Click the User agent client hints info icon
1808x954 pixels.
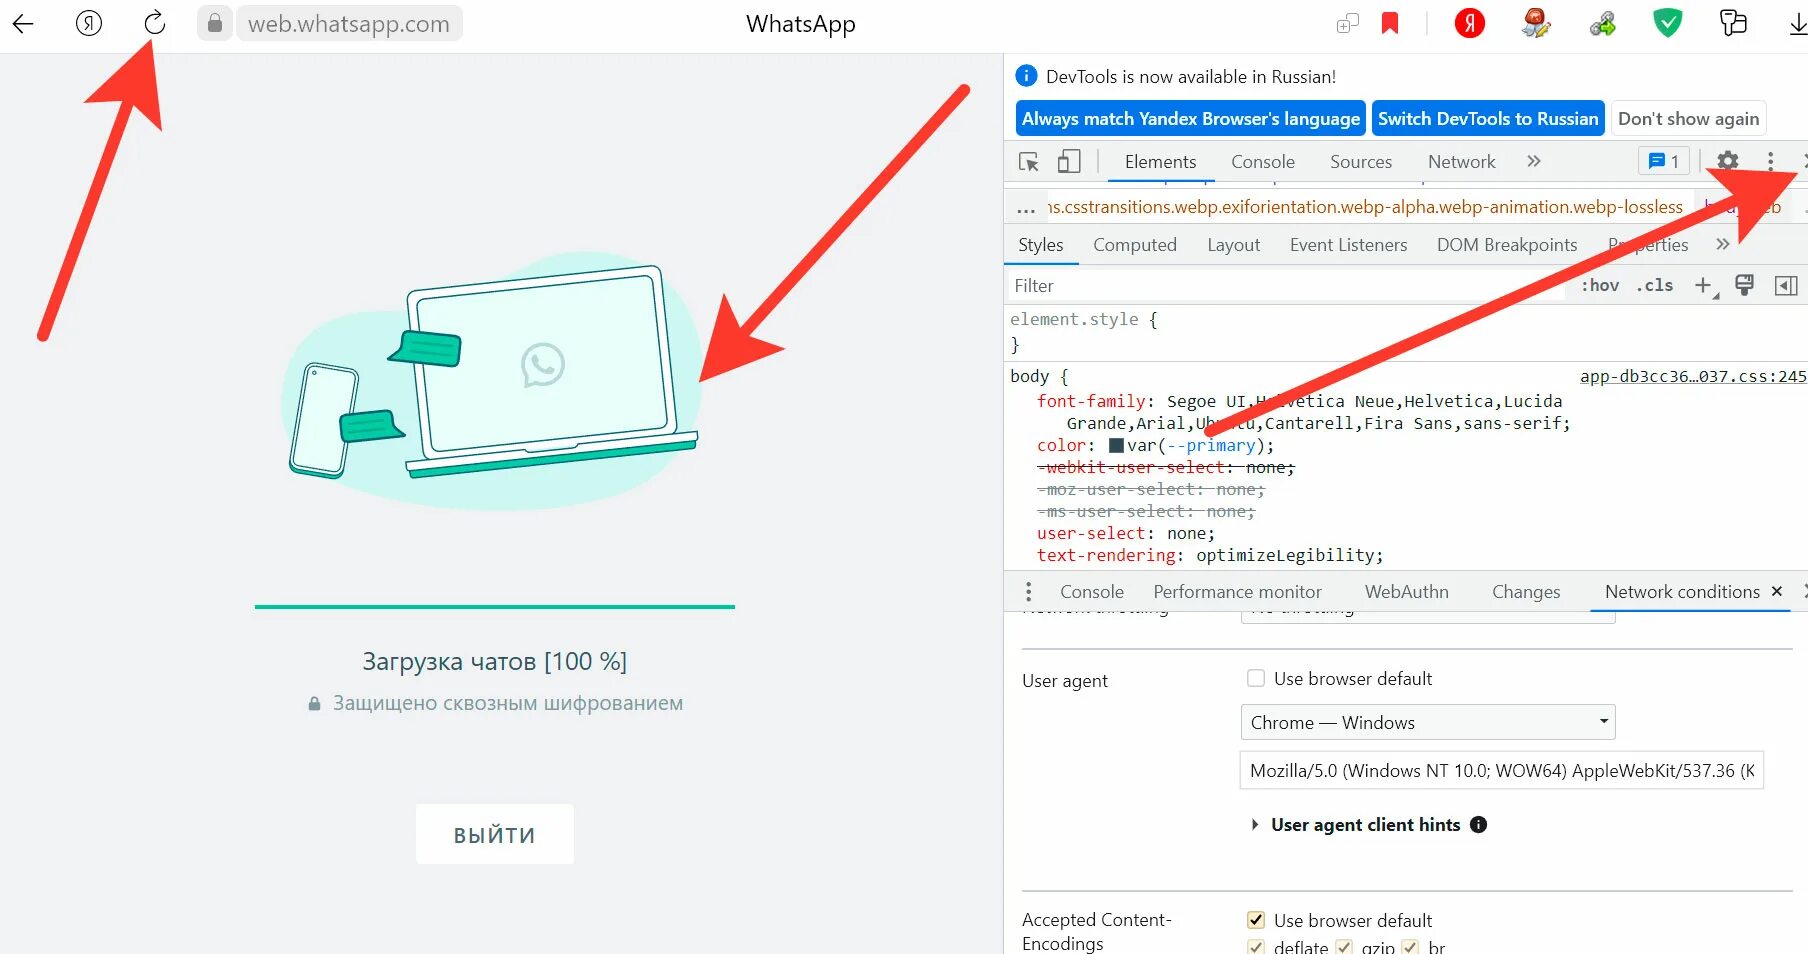[1479, 825]
